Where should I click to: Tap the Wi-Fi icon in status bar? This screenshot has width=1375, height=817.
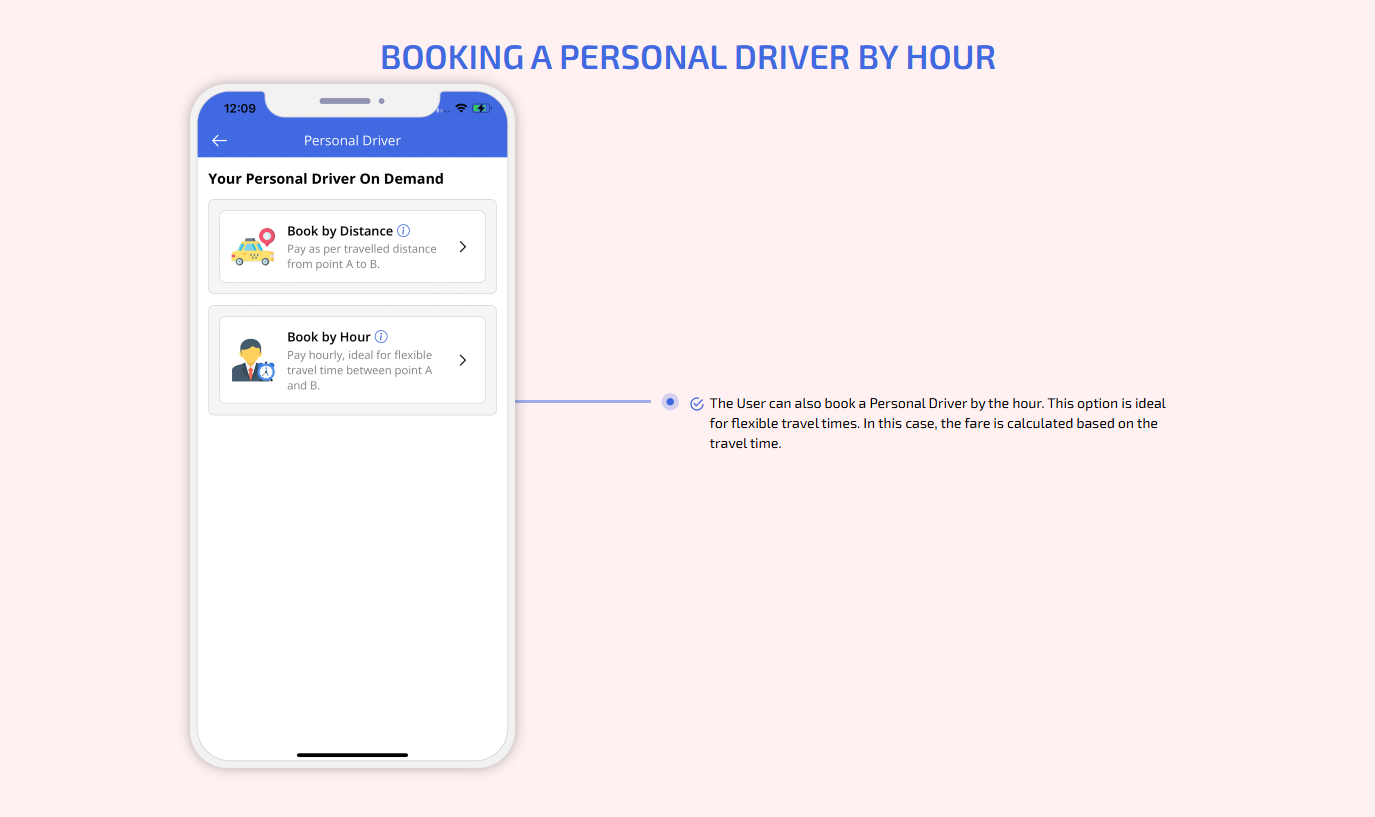pyautogui.click(x=461, y=108)
